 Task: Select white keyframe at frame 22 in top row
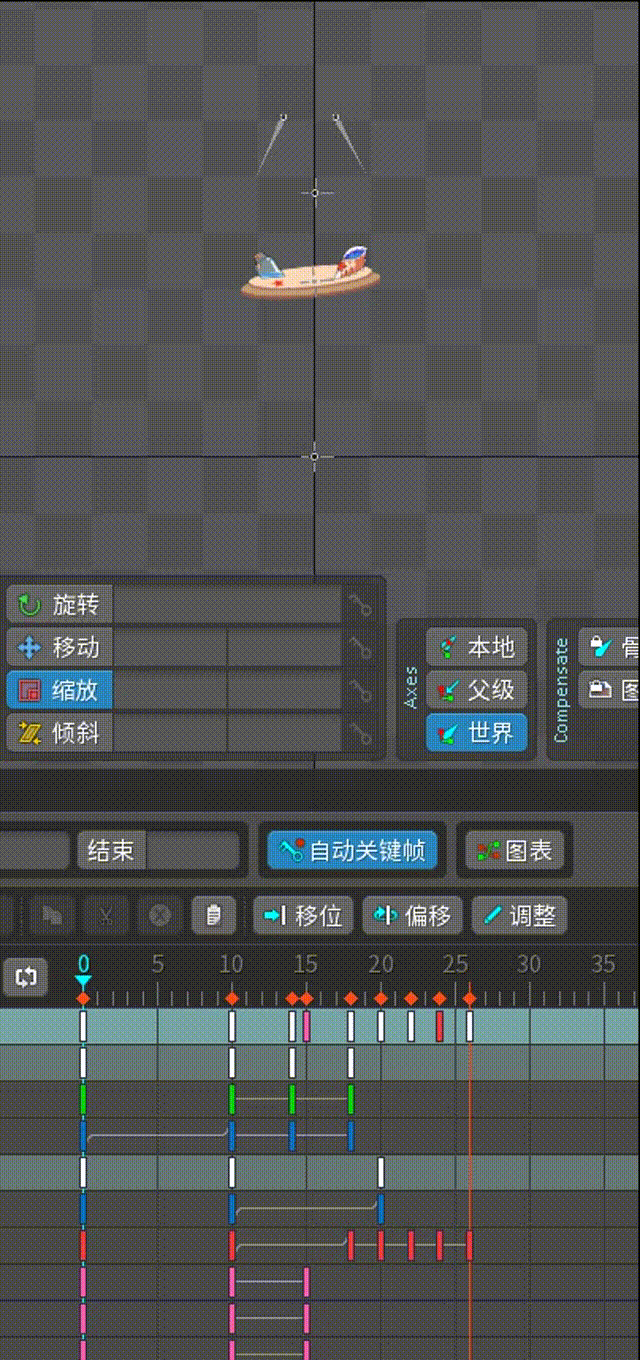(410, 1026)
